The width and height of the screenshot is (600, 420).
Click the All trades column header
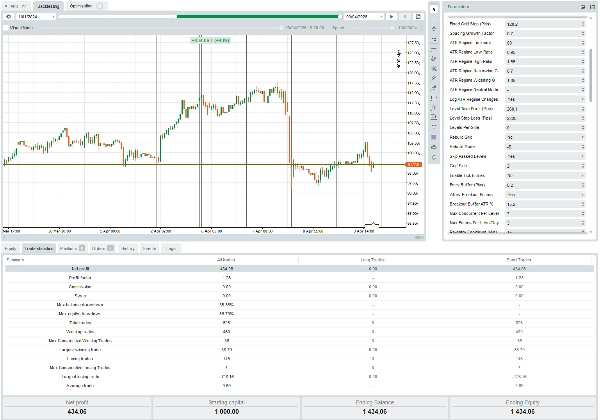coord(226,260)
